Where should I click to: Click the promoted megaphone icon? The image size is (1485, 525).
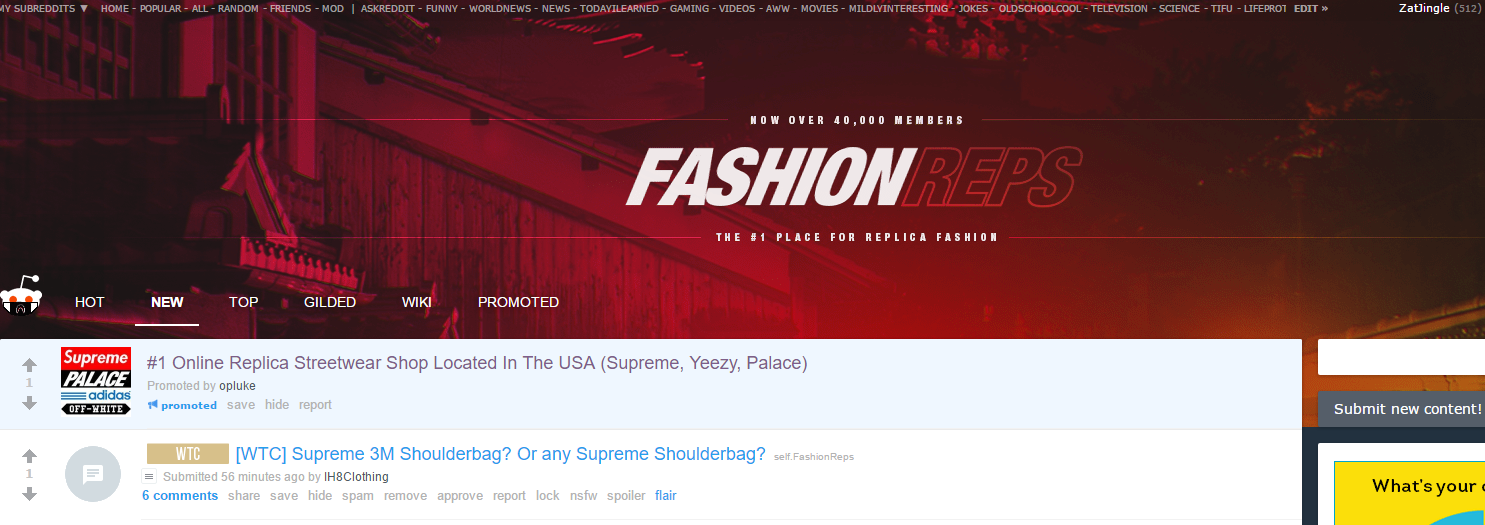point(153,405)
